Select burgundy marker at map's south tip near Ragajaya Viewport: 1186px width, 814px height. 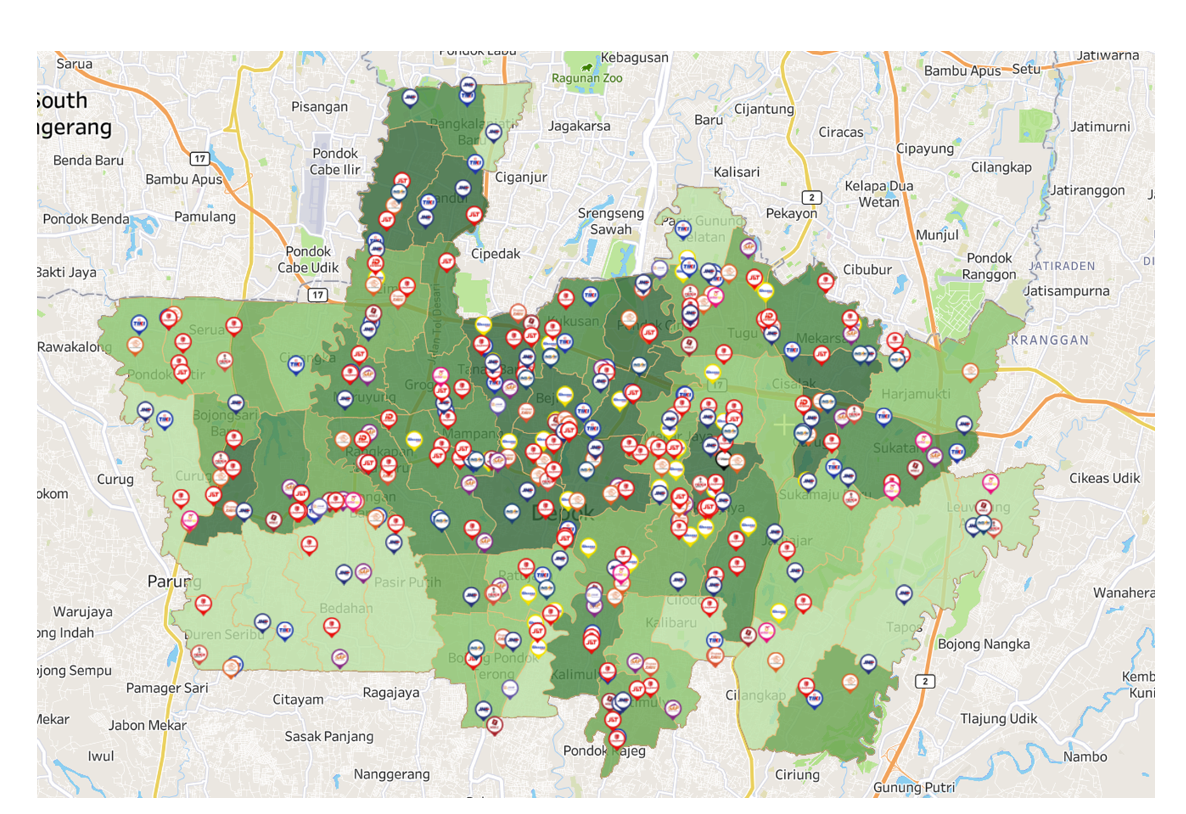[x=494, y=727]
